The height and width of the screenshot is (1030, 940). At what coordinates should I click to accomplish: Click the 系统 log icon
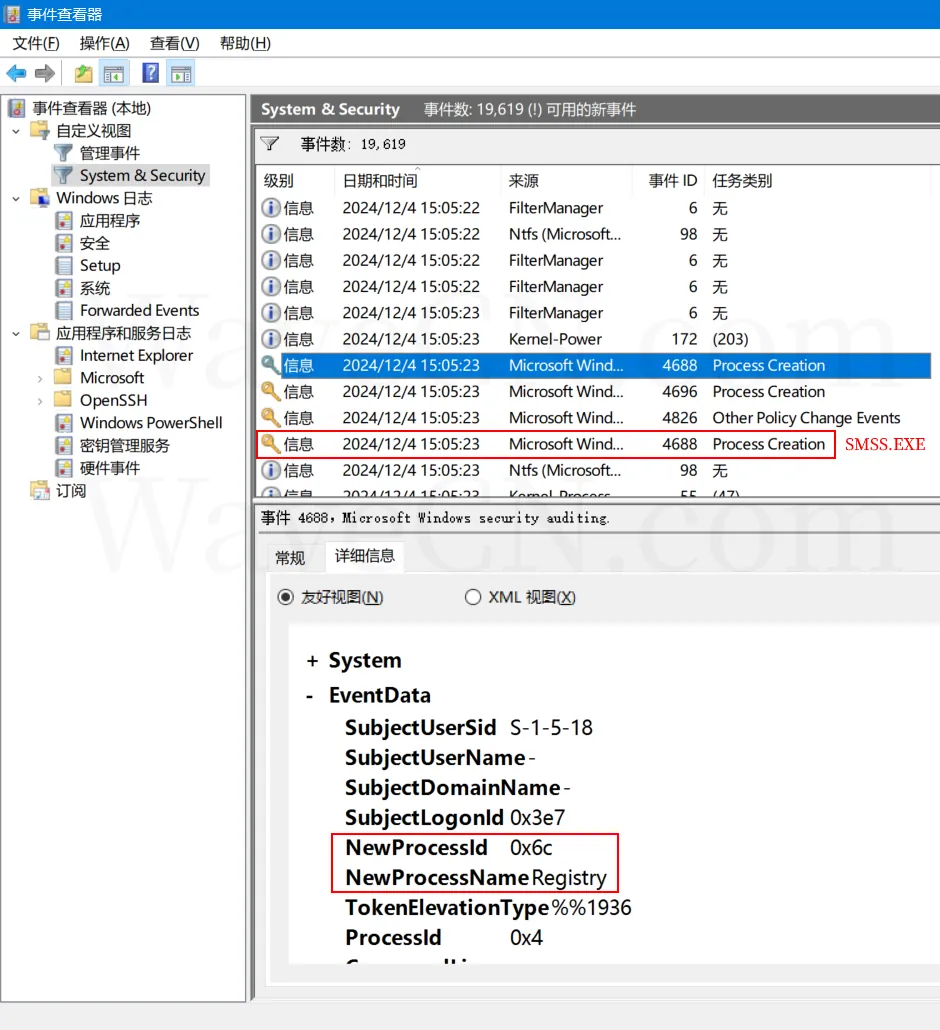click(x=64, y=288)
